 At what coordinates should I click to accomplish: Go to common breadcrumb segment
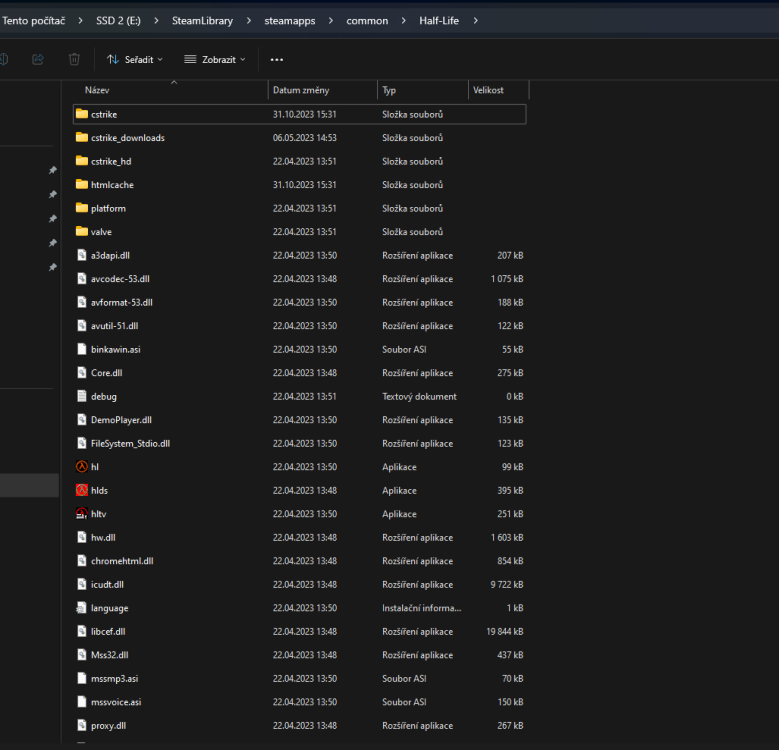(x=367, y=21)
